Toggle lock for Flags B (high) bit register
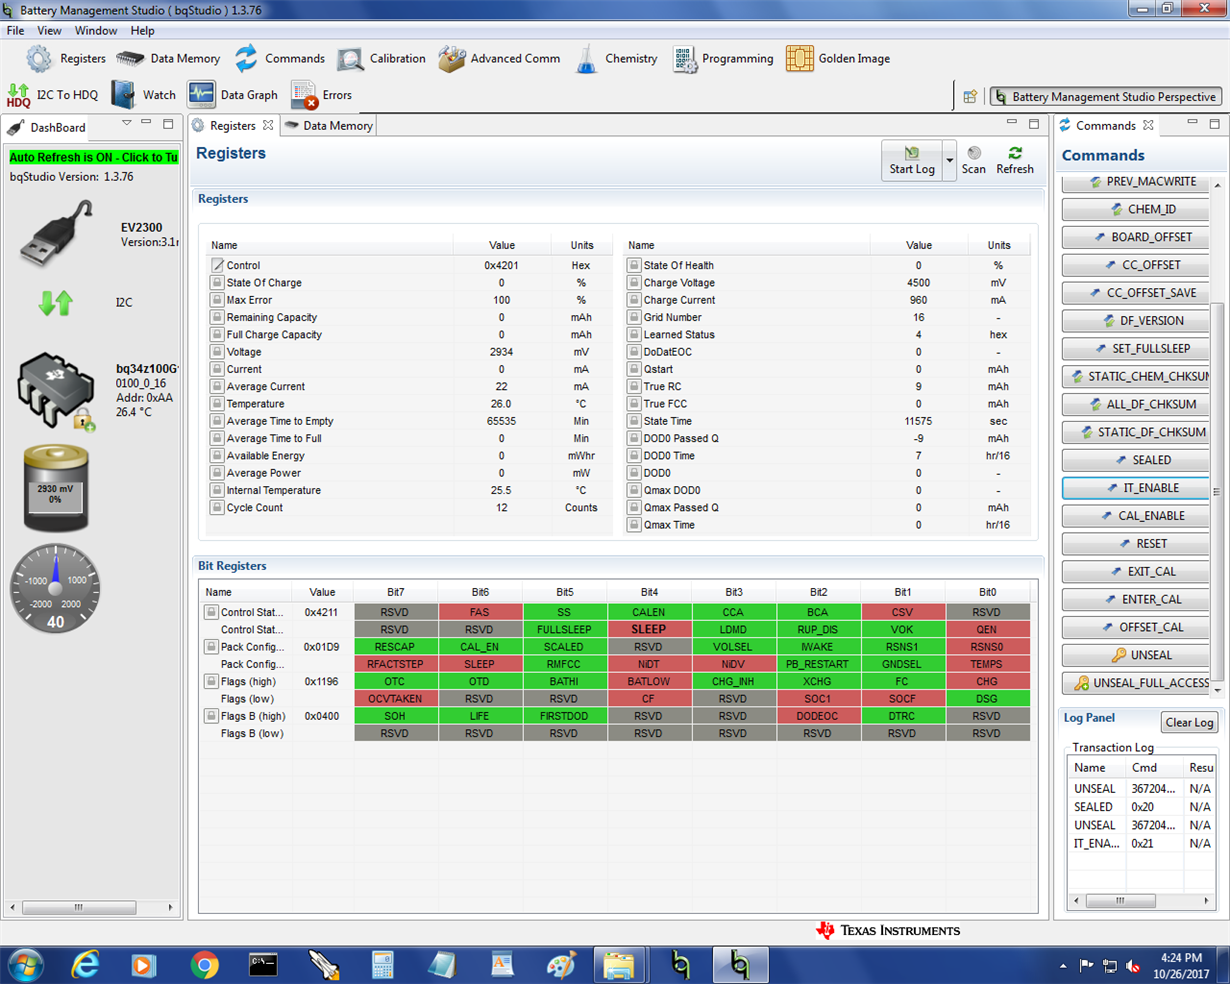Screen dimensions: 1230x984 pyautogui.click(x=211, y=716)
